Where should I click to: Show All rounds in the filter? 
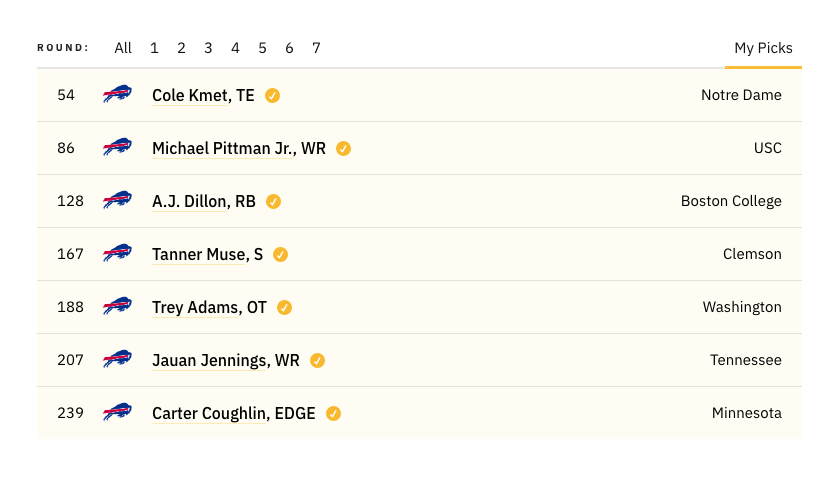click(123, 48)
